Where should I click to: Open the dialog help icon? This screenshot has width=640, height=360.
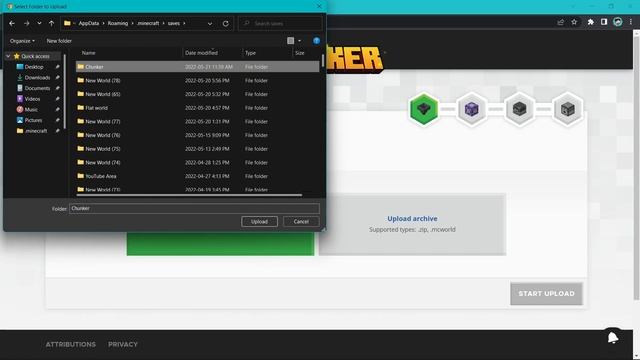[316, 41]
